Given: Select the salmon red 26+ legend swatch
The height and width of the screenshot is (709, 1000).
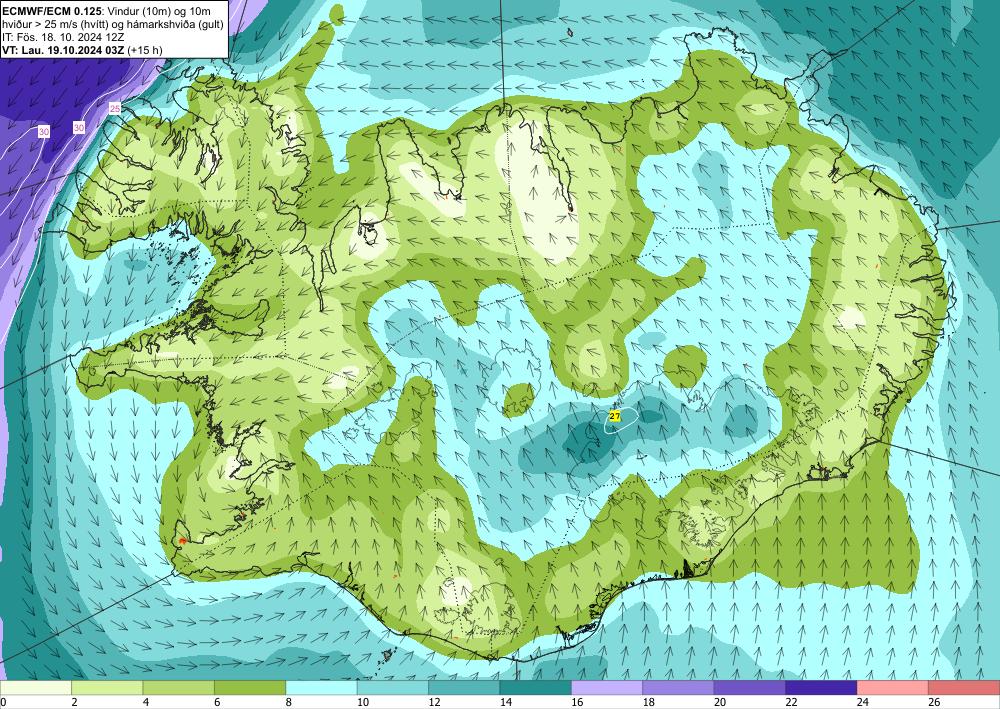Looking at the screenshot, I should (964, 688).
